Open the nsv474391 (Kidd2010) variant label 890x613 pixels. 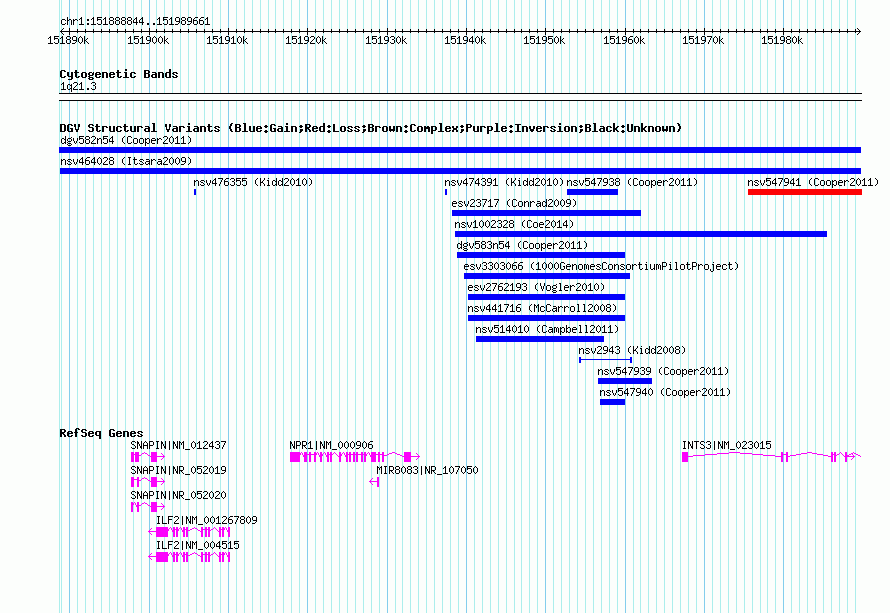point(503,182)
